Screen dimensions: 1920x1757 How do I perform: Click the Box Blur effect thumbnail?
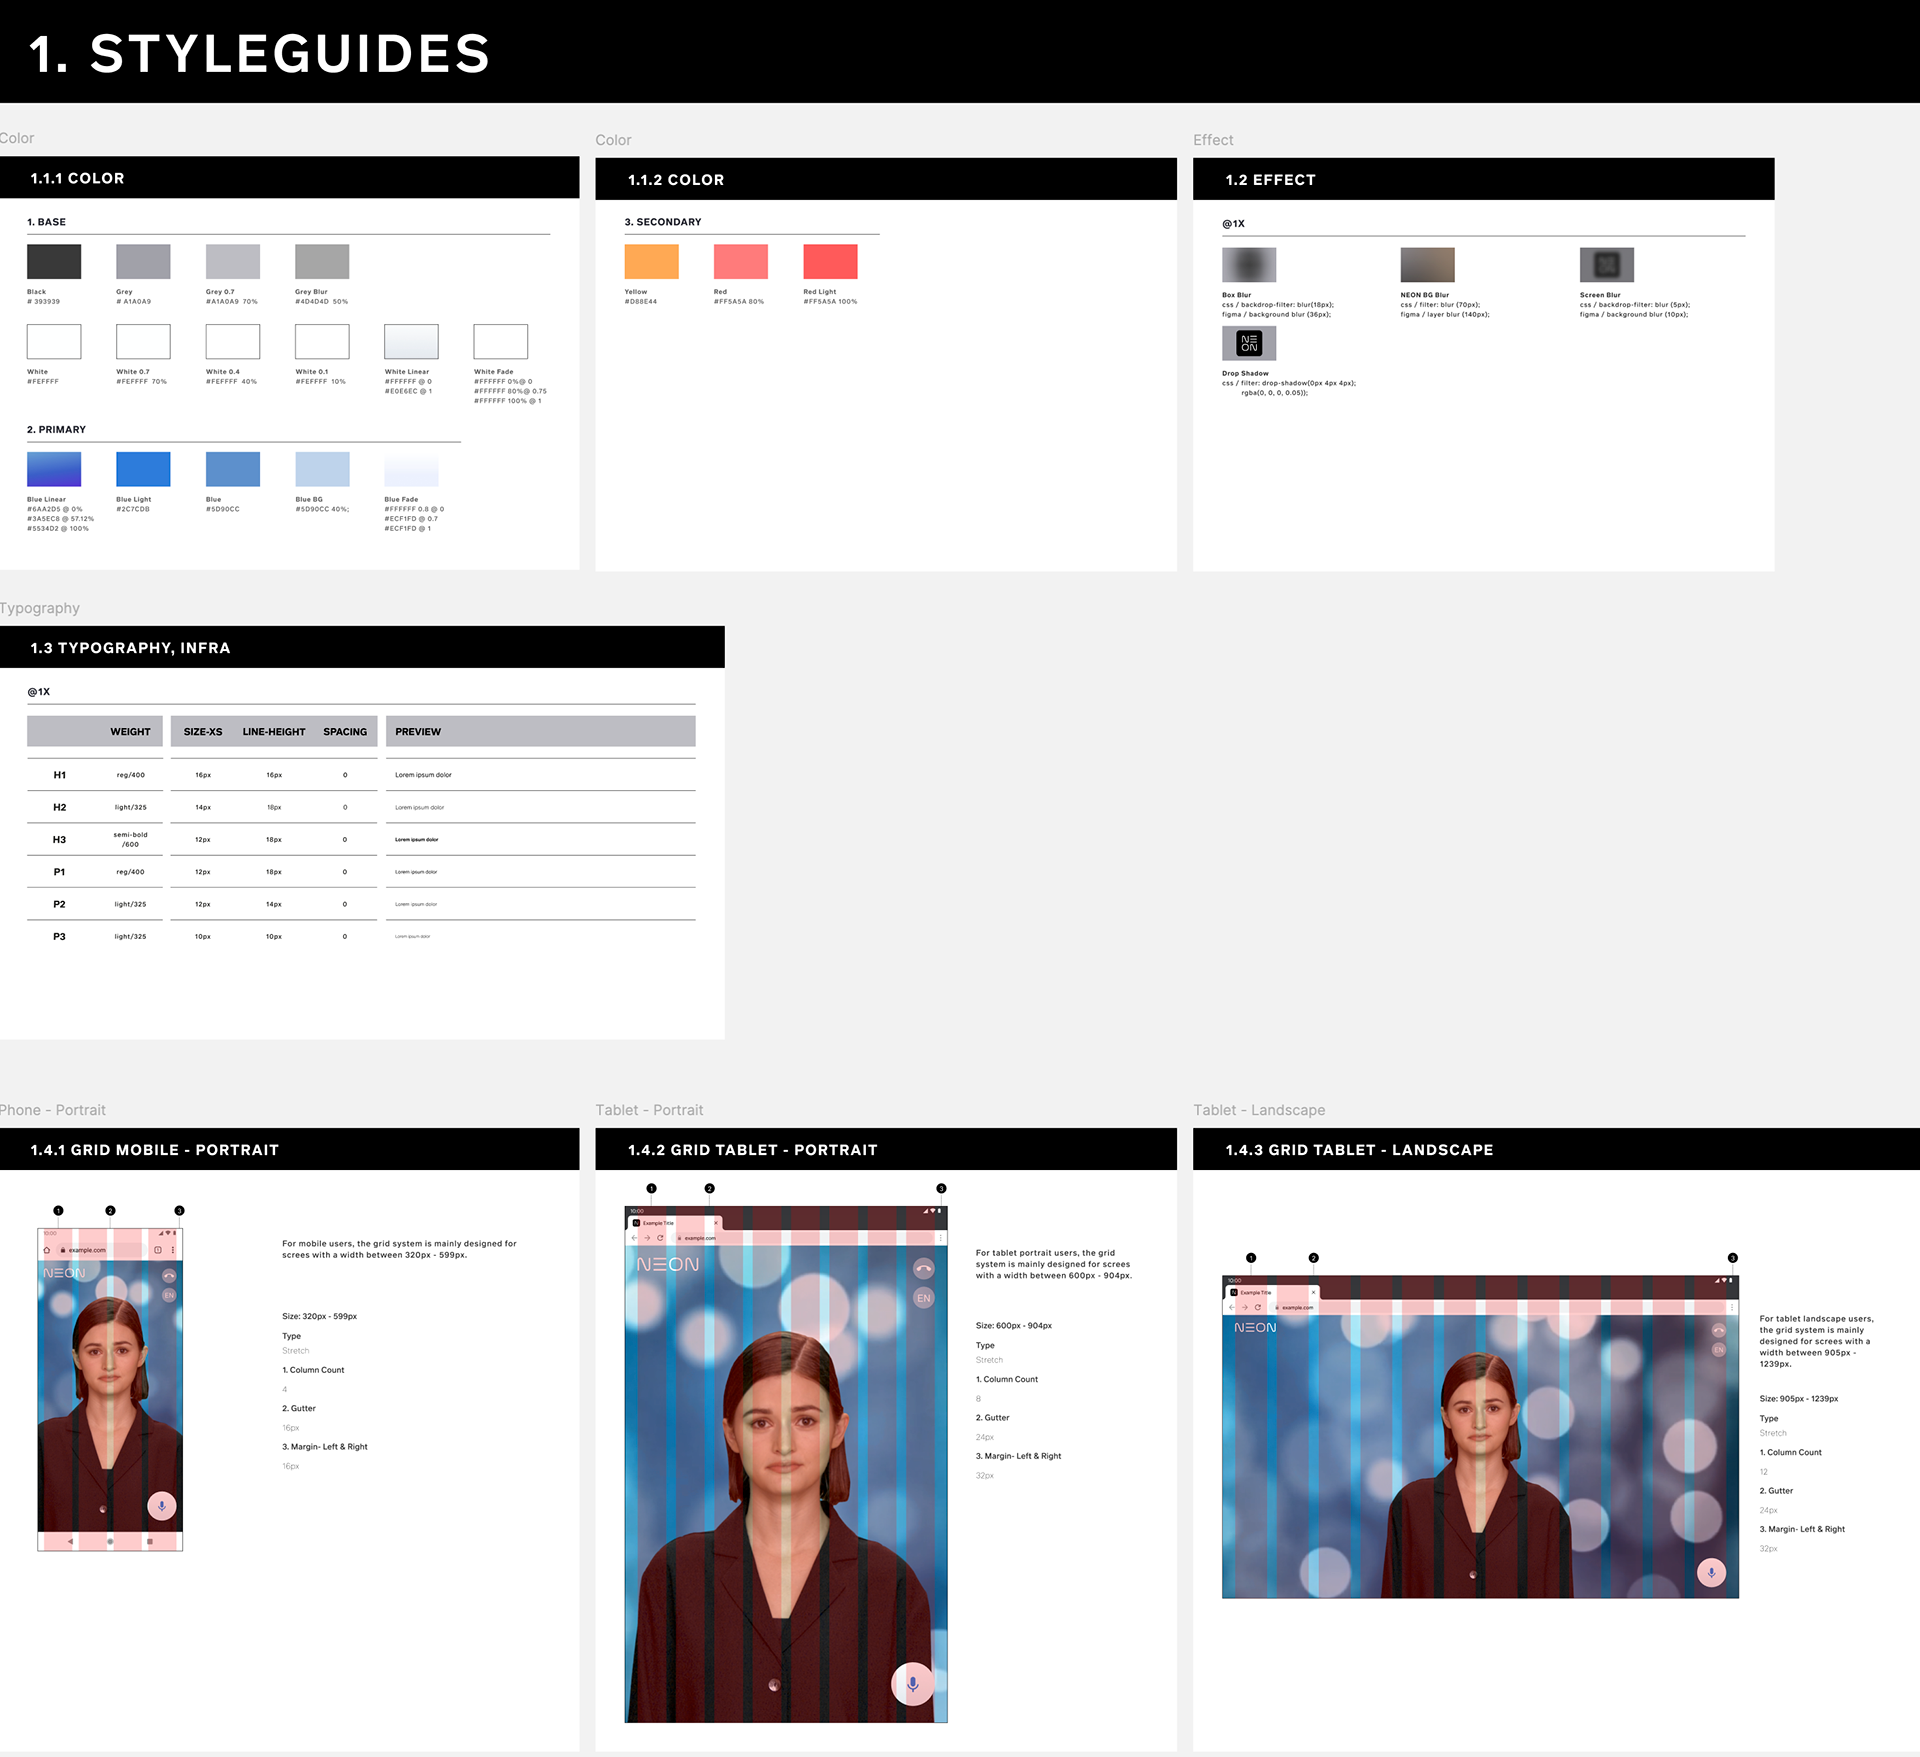click(x=1249, y=265)
